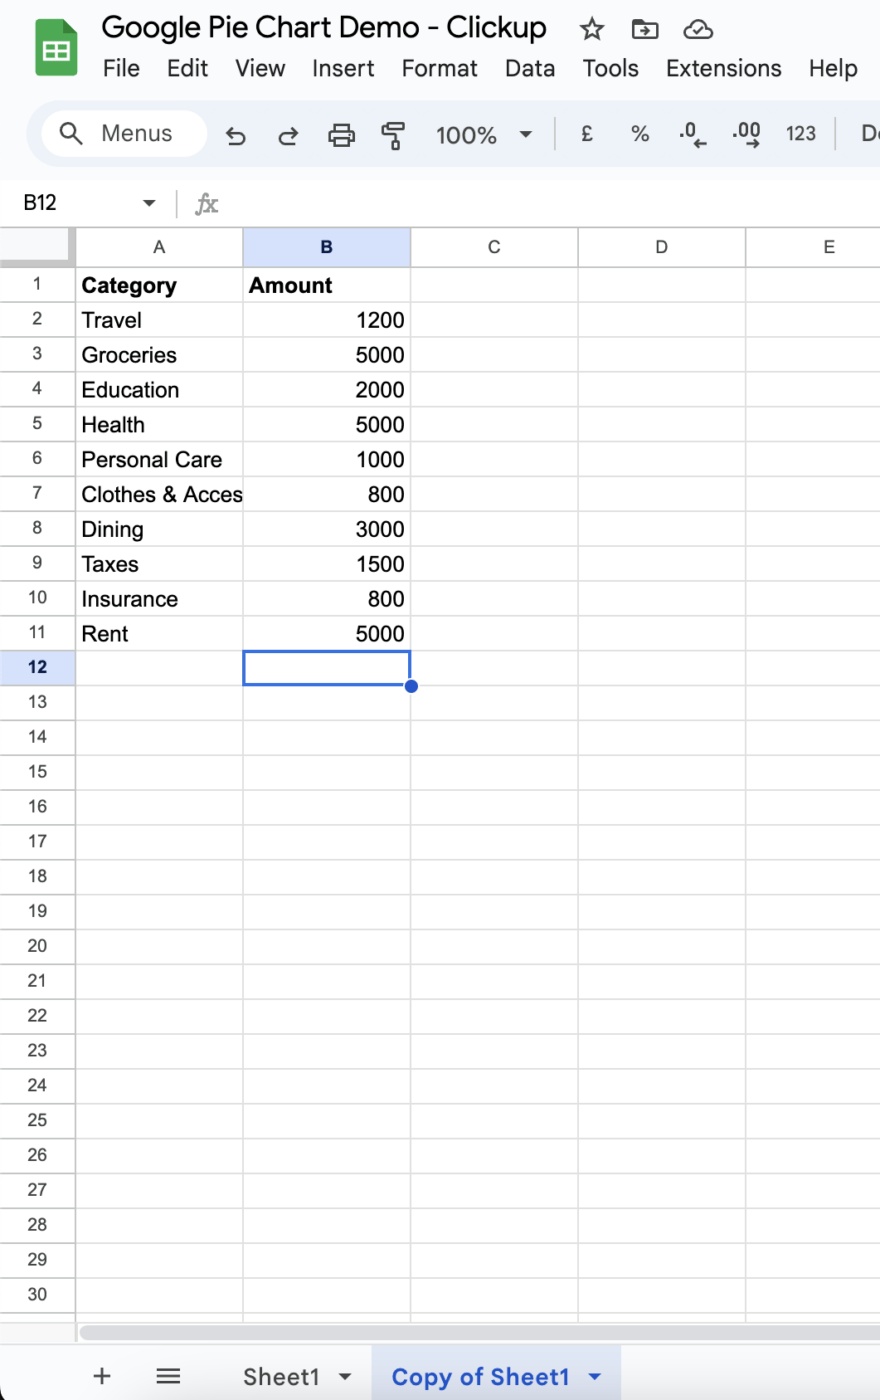Open the all sheets list button
This screenshot has width=880, height=1400.
[168, 1376]
